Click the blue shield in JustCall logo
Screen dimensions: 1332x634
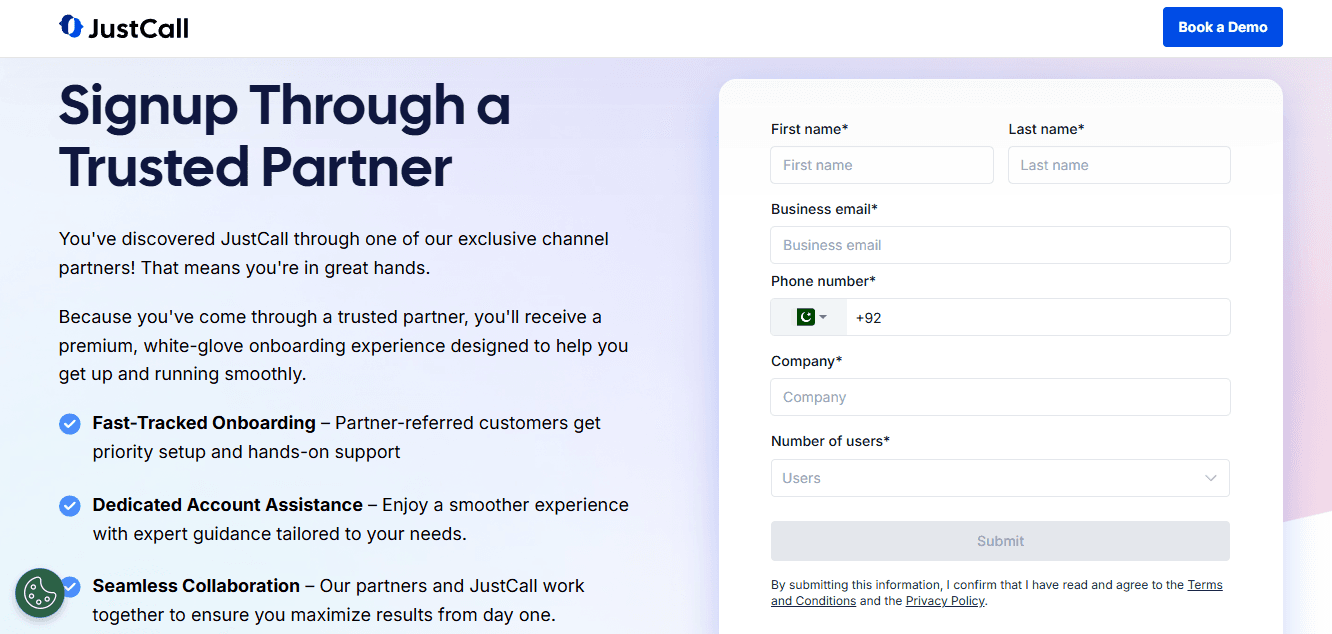tap(70, 26)
